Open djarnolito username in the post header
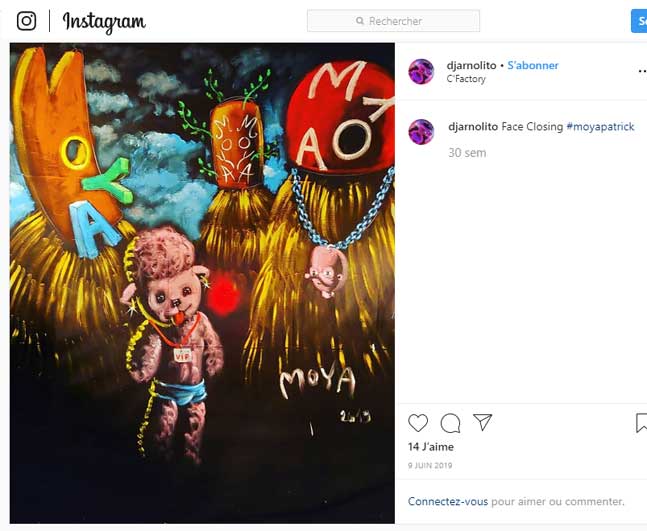Screen dimensions: 647x531 point(471,65)
